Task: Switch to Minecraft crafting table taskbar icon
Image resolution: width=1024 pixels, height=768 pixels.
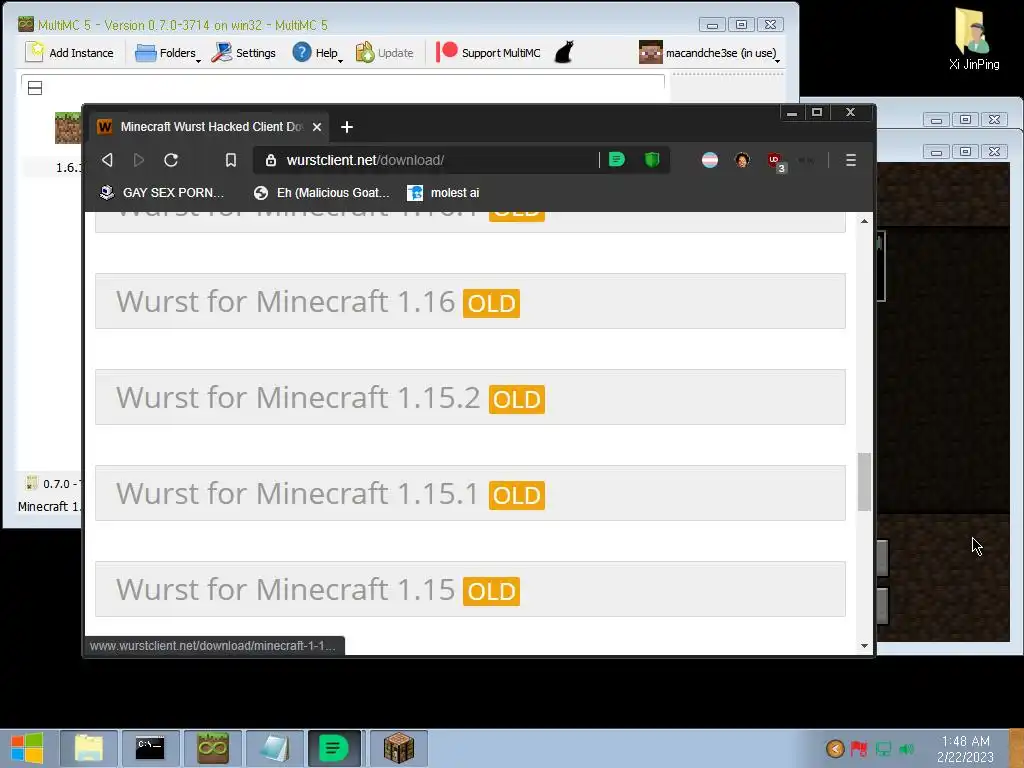Action: 399,748
